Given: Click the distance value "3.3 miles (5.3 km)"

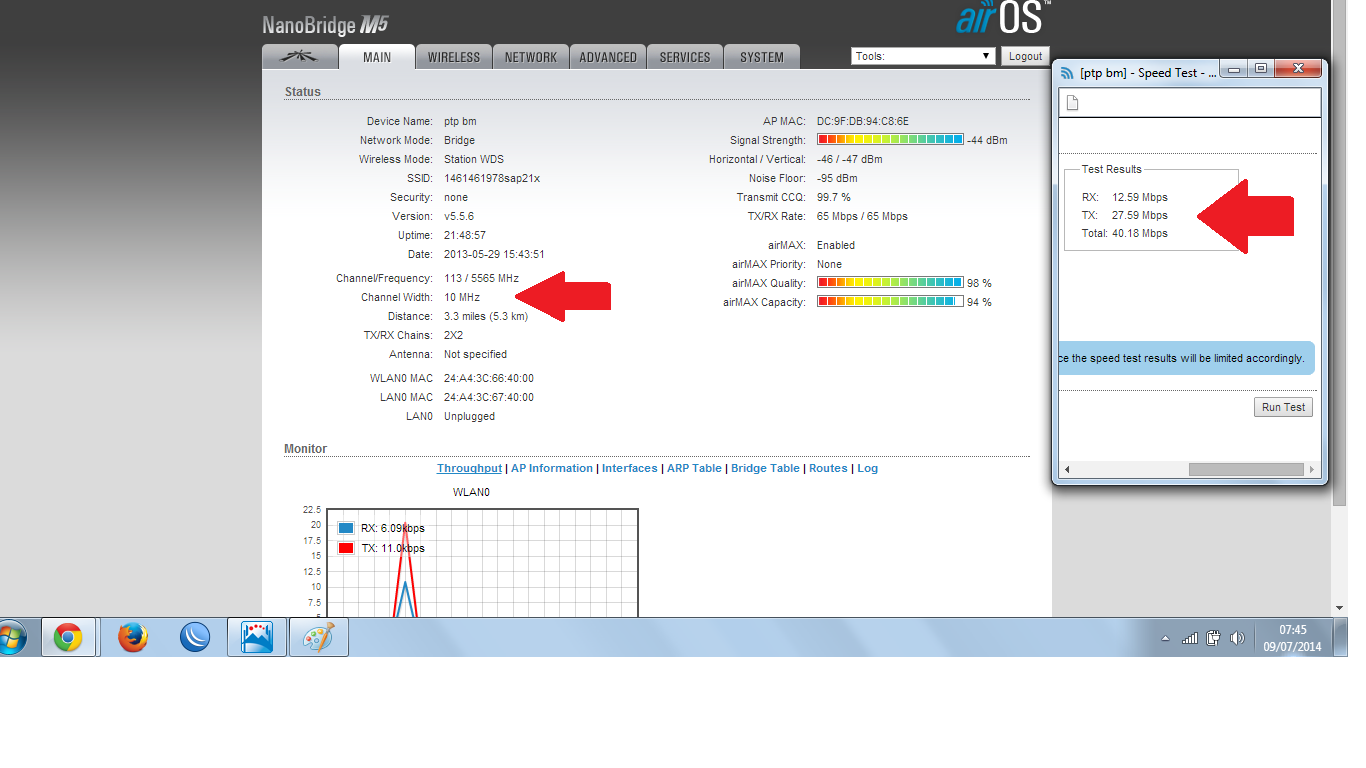Looking at the screenshot, I should 486,316.
